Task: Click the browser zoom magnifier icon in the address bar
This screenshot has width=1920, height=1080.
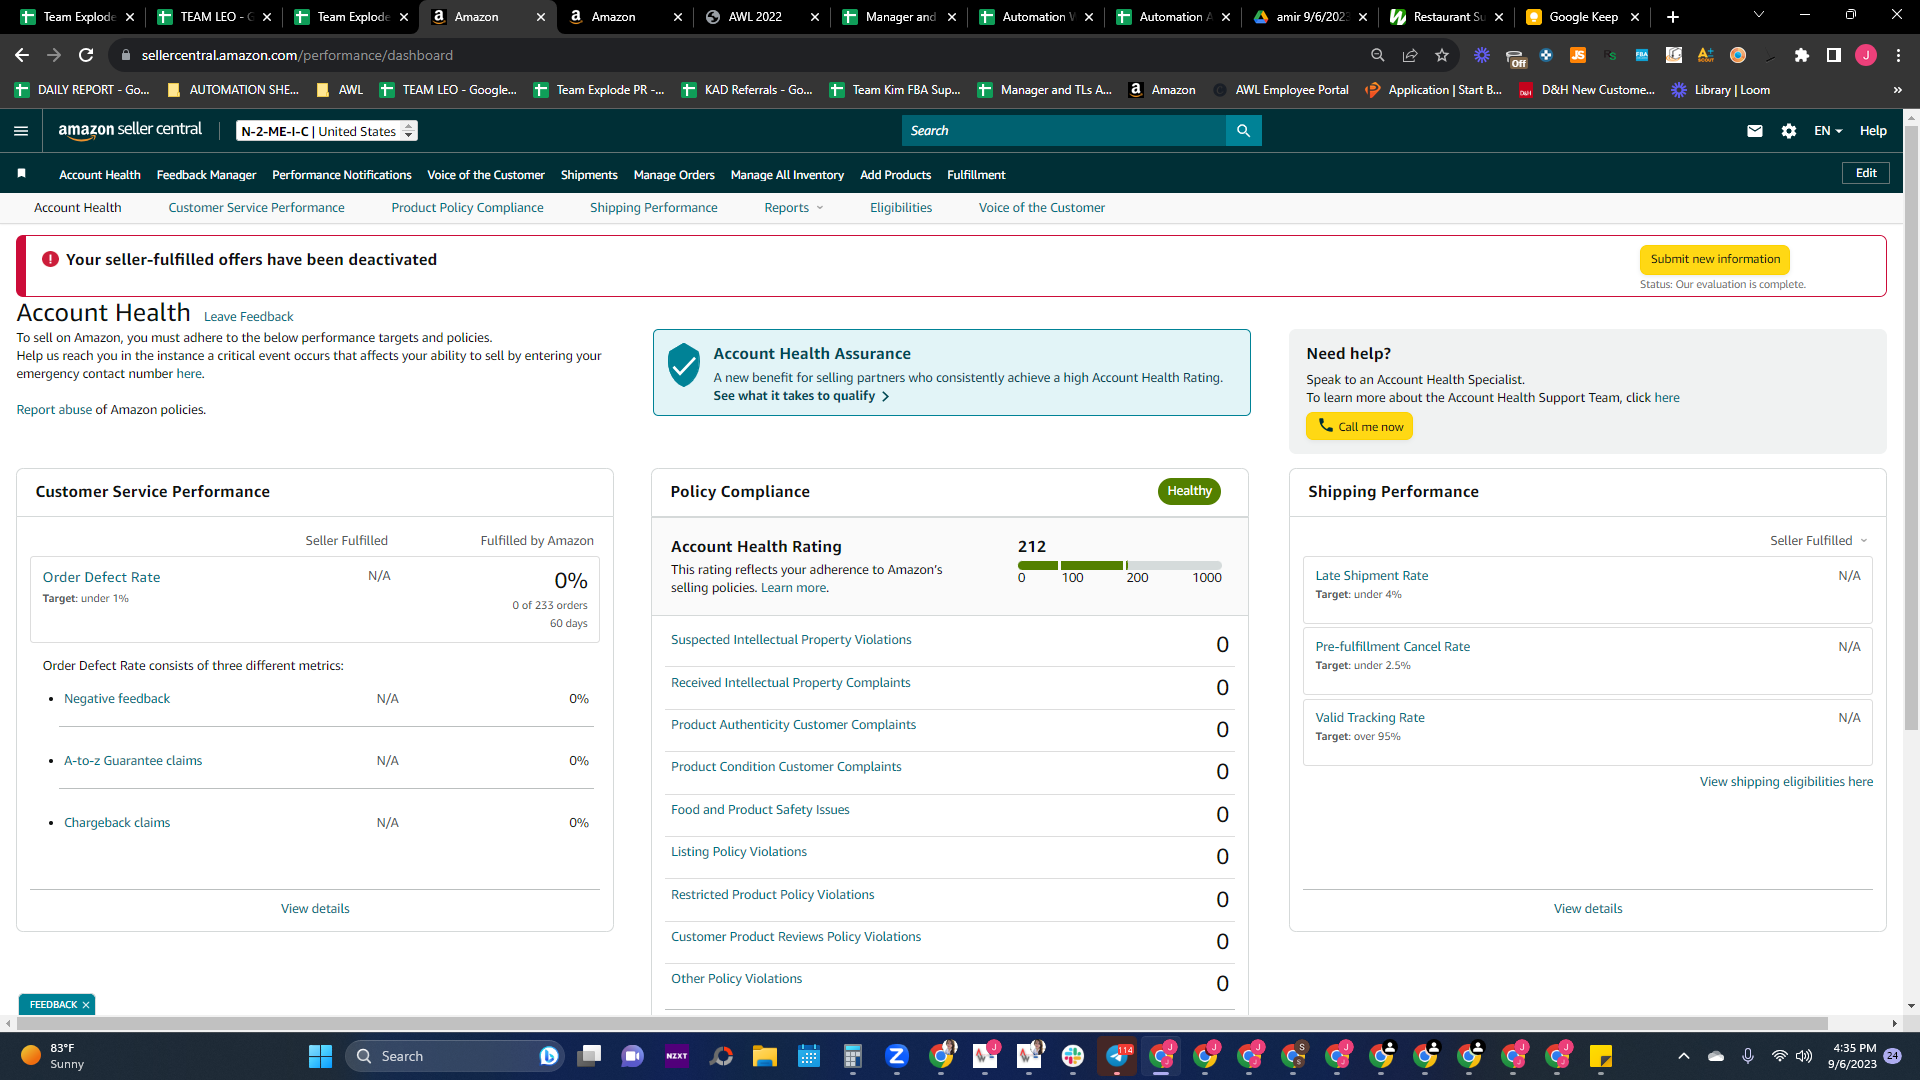Action: [x=1378, y=55]
